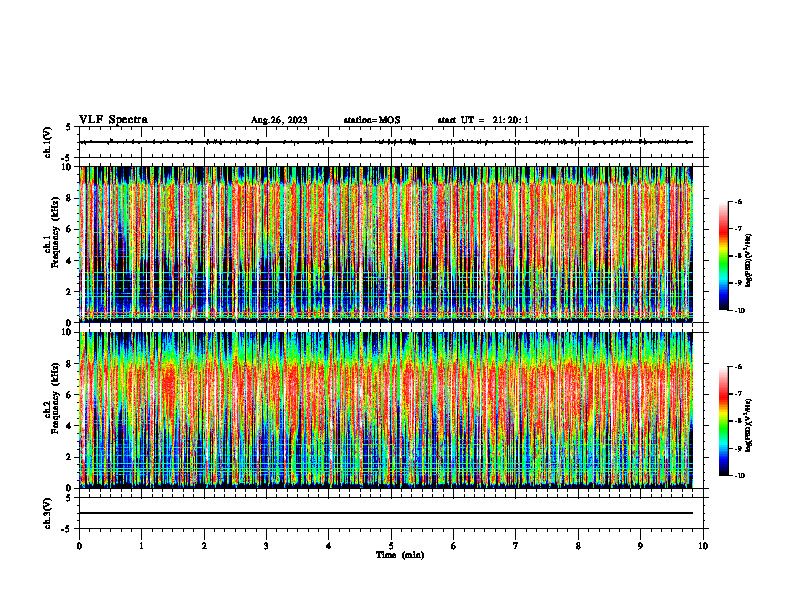
Task: Click the time axis tick label "0"
Action: coord(79,546)
